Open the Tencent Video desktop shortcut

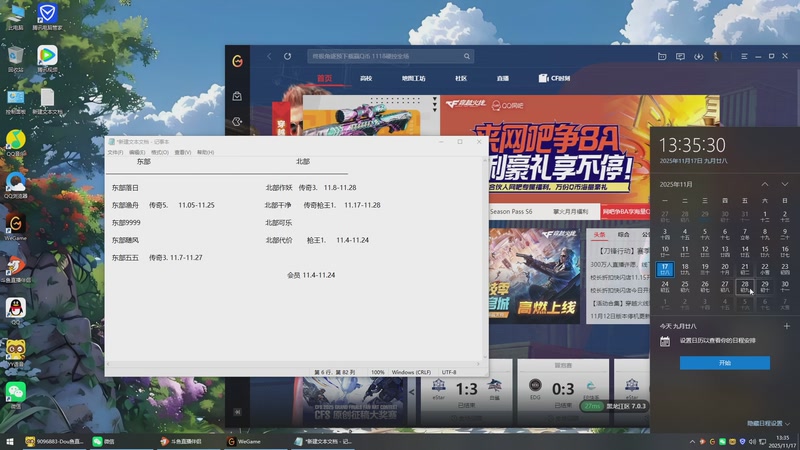pyautogui.click(x=47, y=59)
